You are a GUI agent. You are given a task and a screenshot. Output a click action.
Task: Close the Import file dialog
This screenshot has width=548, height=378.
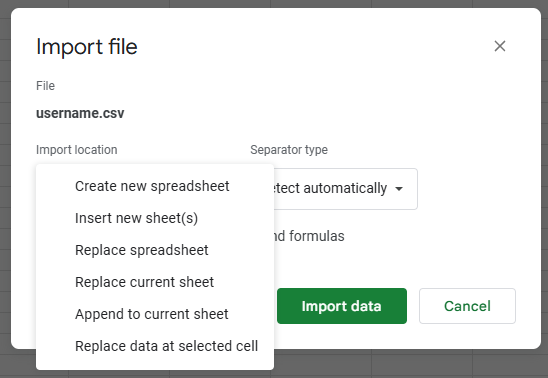pyautogui.click(x=499, y=46)
